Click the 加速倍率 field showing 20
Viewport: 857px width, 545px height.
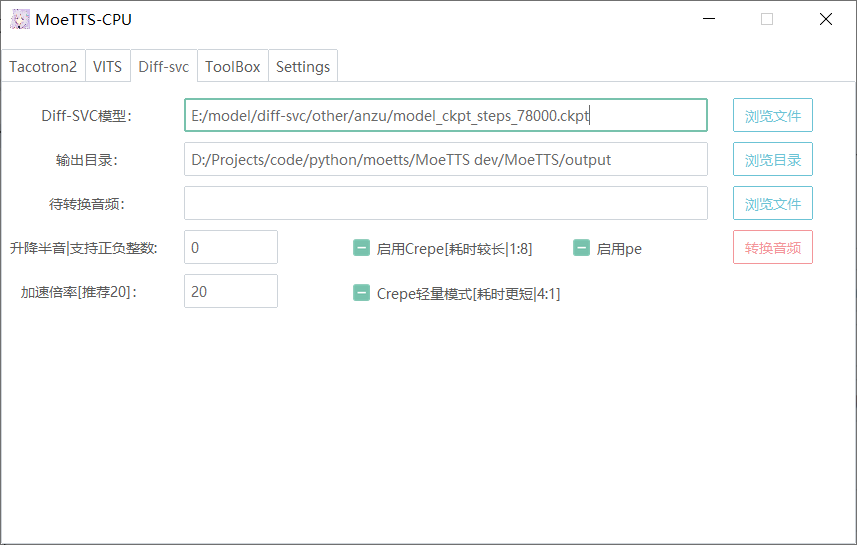231,291
